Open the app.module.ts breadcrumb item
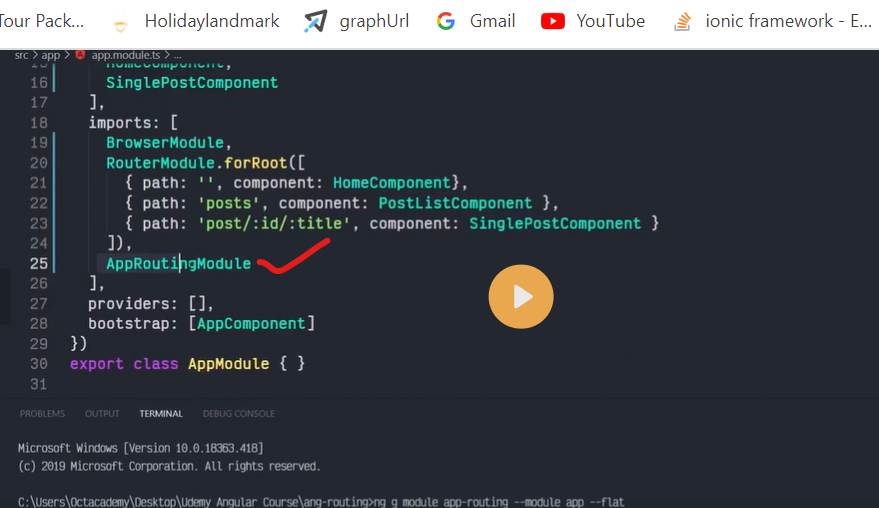Screen dimensions: 879x508 tap(126, 55)
